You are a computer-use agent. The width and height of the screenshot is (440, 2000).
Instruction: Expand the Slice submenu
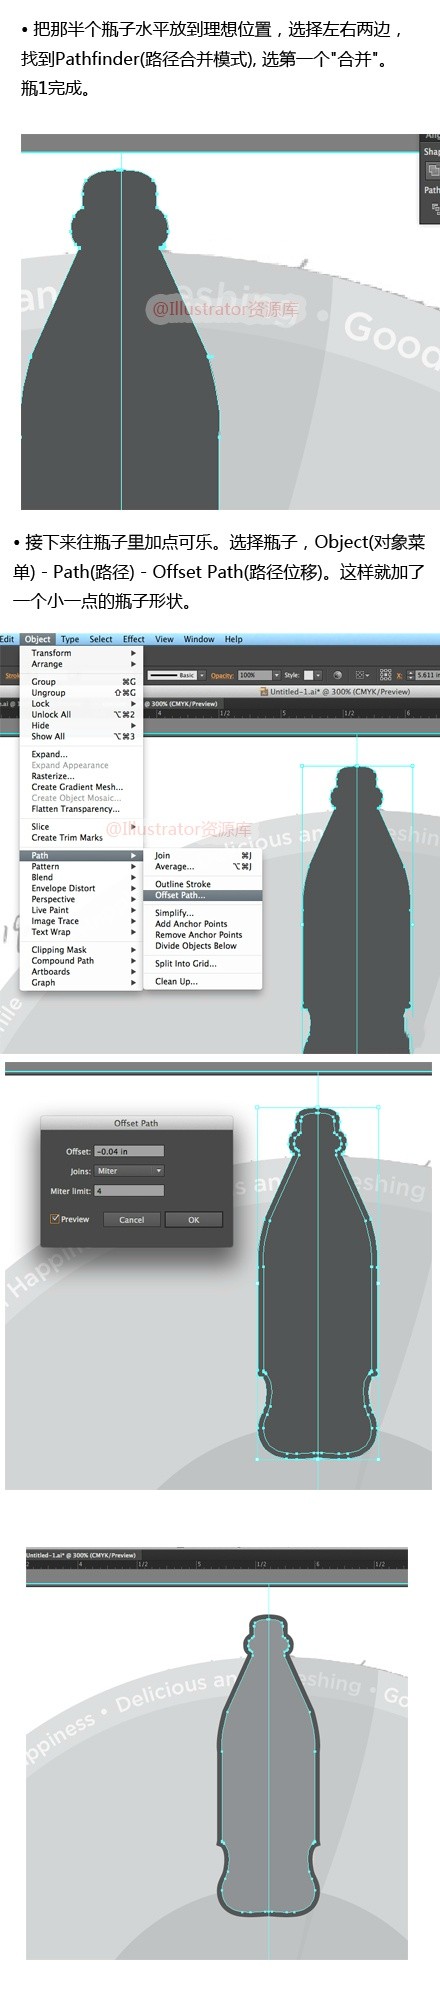pos(82,827)
